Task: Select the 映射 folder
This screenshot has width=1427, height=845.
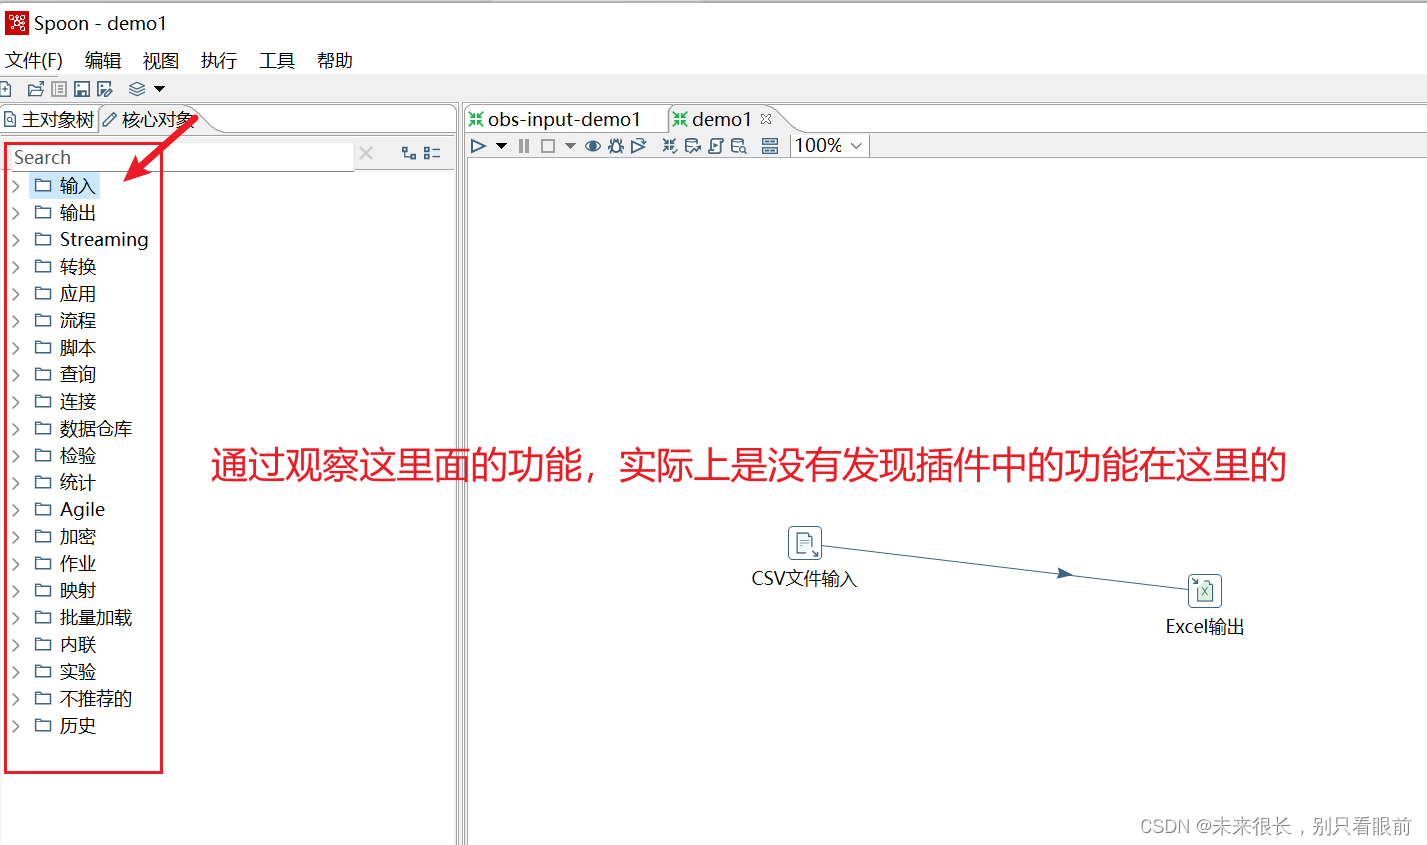Action: tap(65, 591)
